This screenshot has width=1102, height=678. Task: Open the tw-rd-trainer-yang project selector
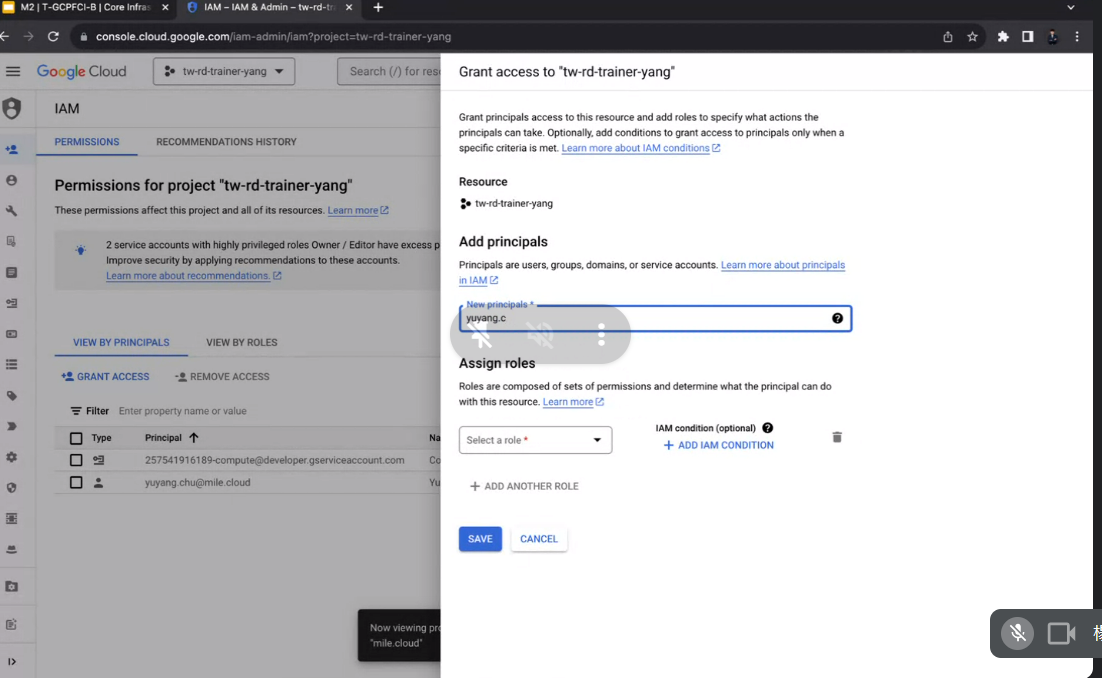(x=224, y=71)
